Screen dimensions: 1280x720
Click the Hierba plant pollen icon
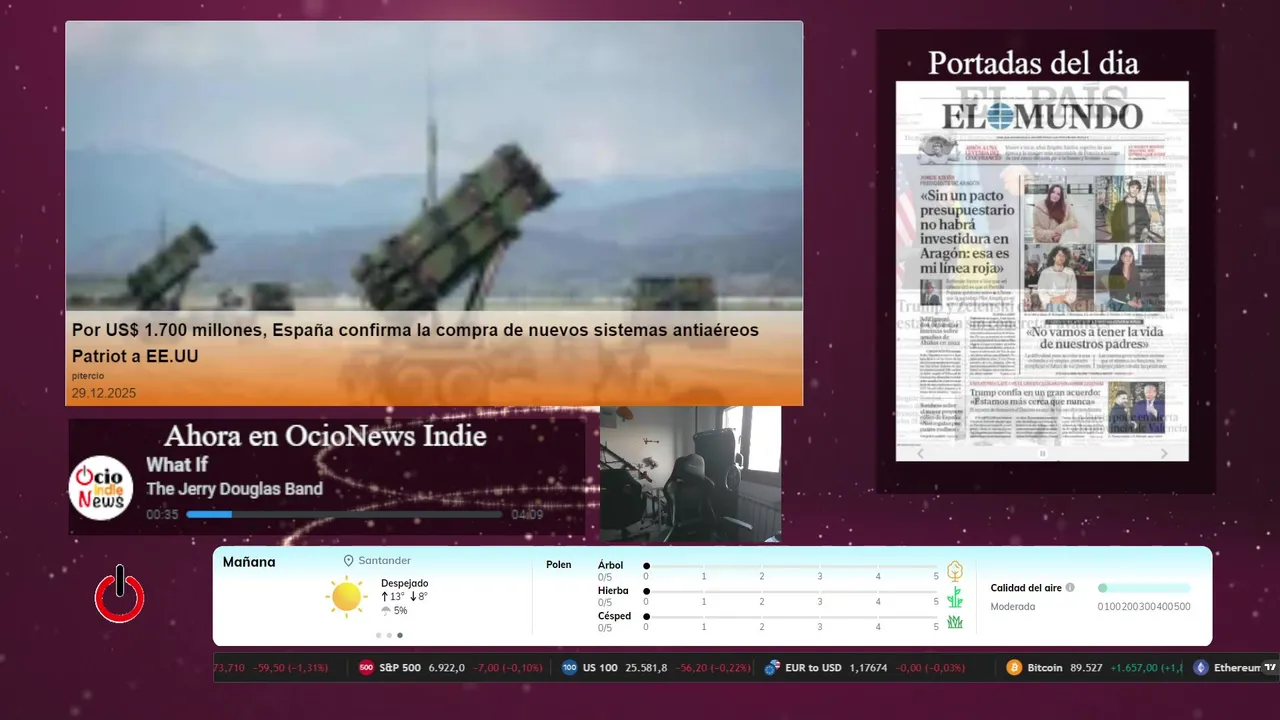pos(955,597)
